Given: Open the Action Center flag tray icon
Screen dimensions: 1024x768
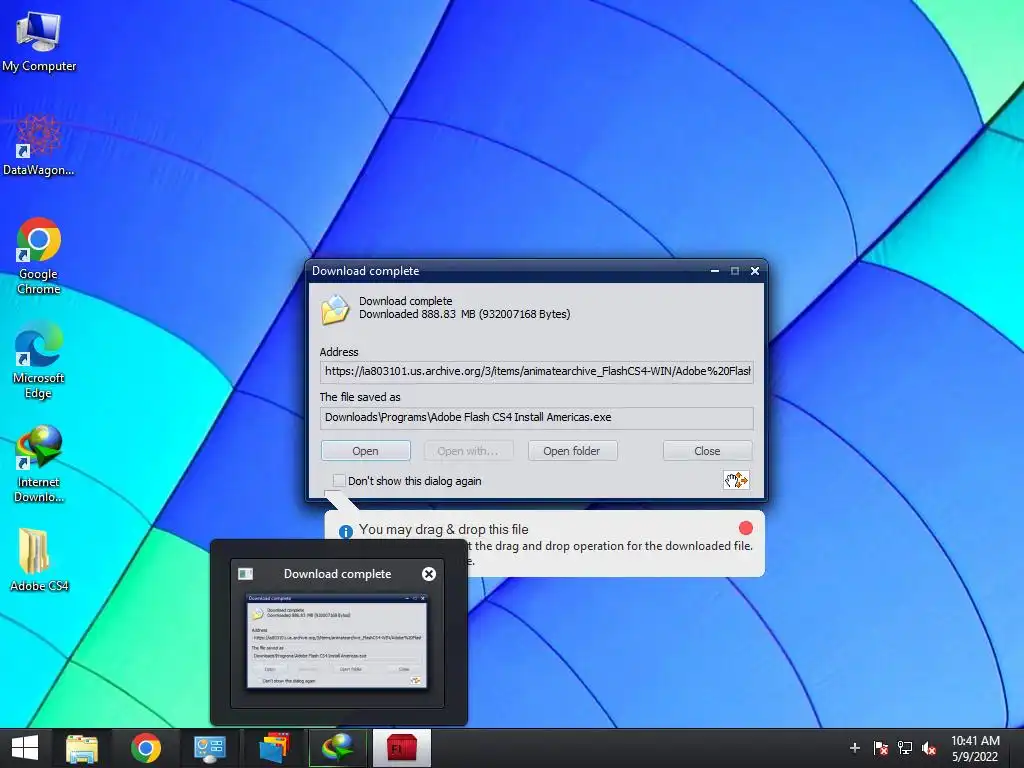Looking at the screenshot, I should point(880,748).
